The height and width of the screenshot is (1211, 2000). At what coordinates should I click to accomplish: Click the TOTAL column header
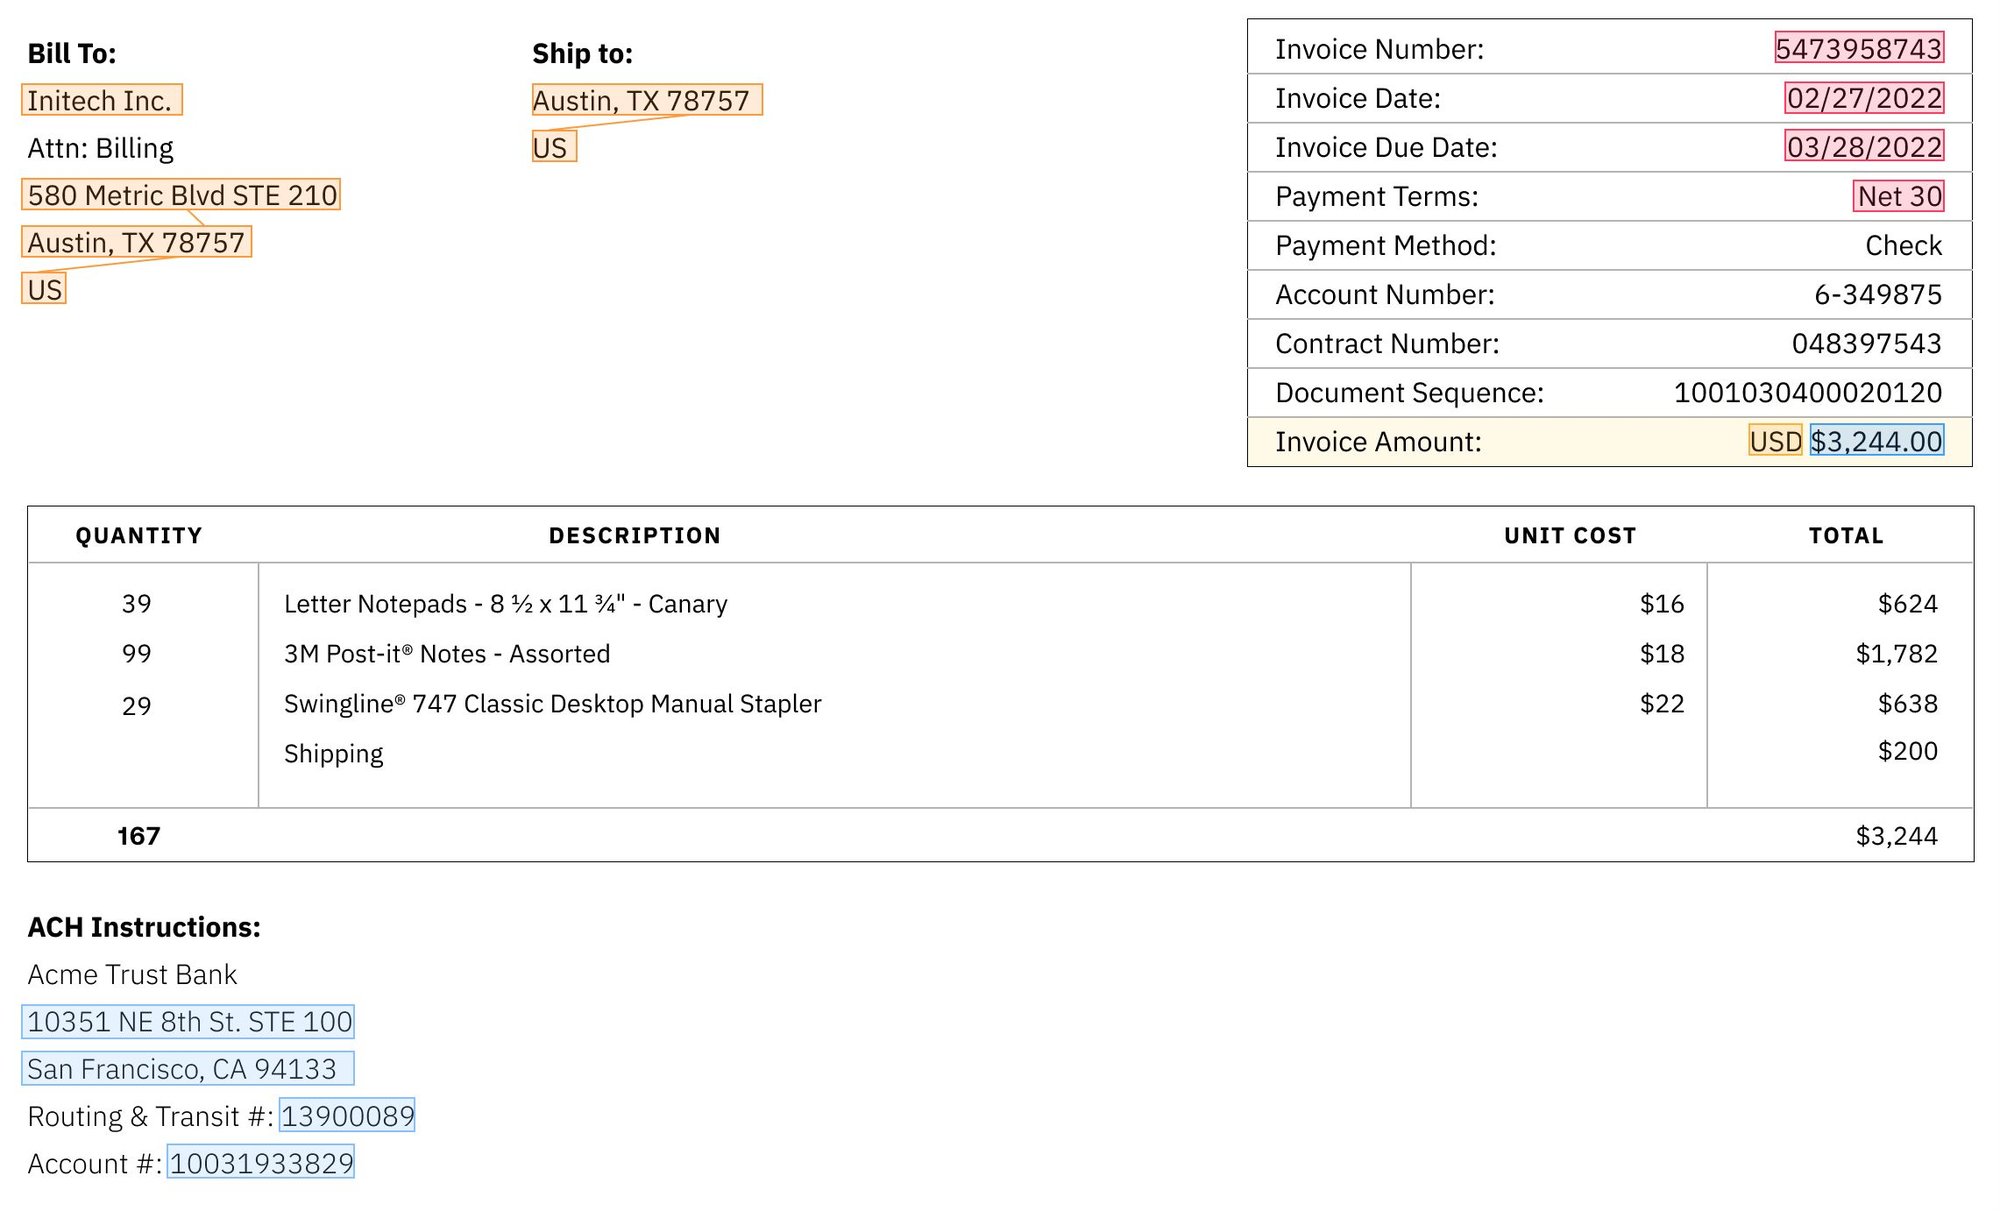(x=1846, y=535)
